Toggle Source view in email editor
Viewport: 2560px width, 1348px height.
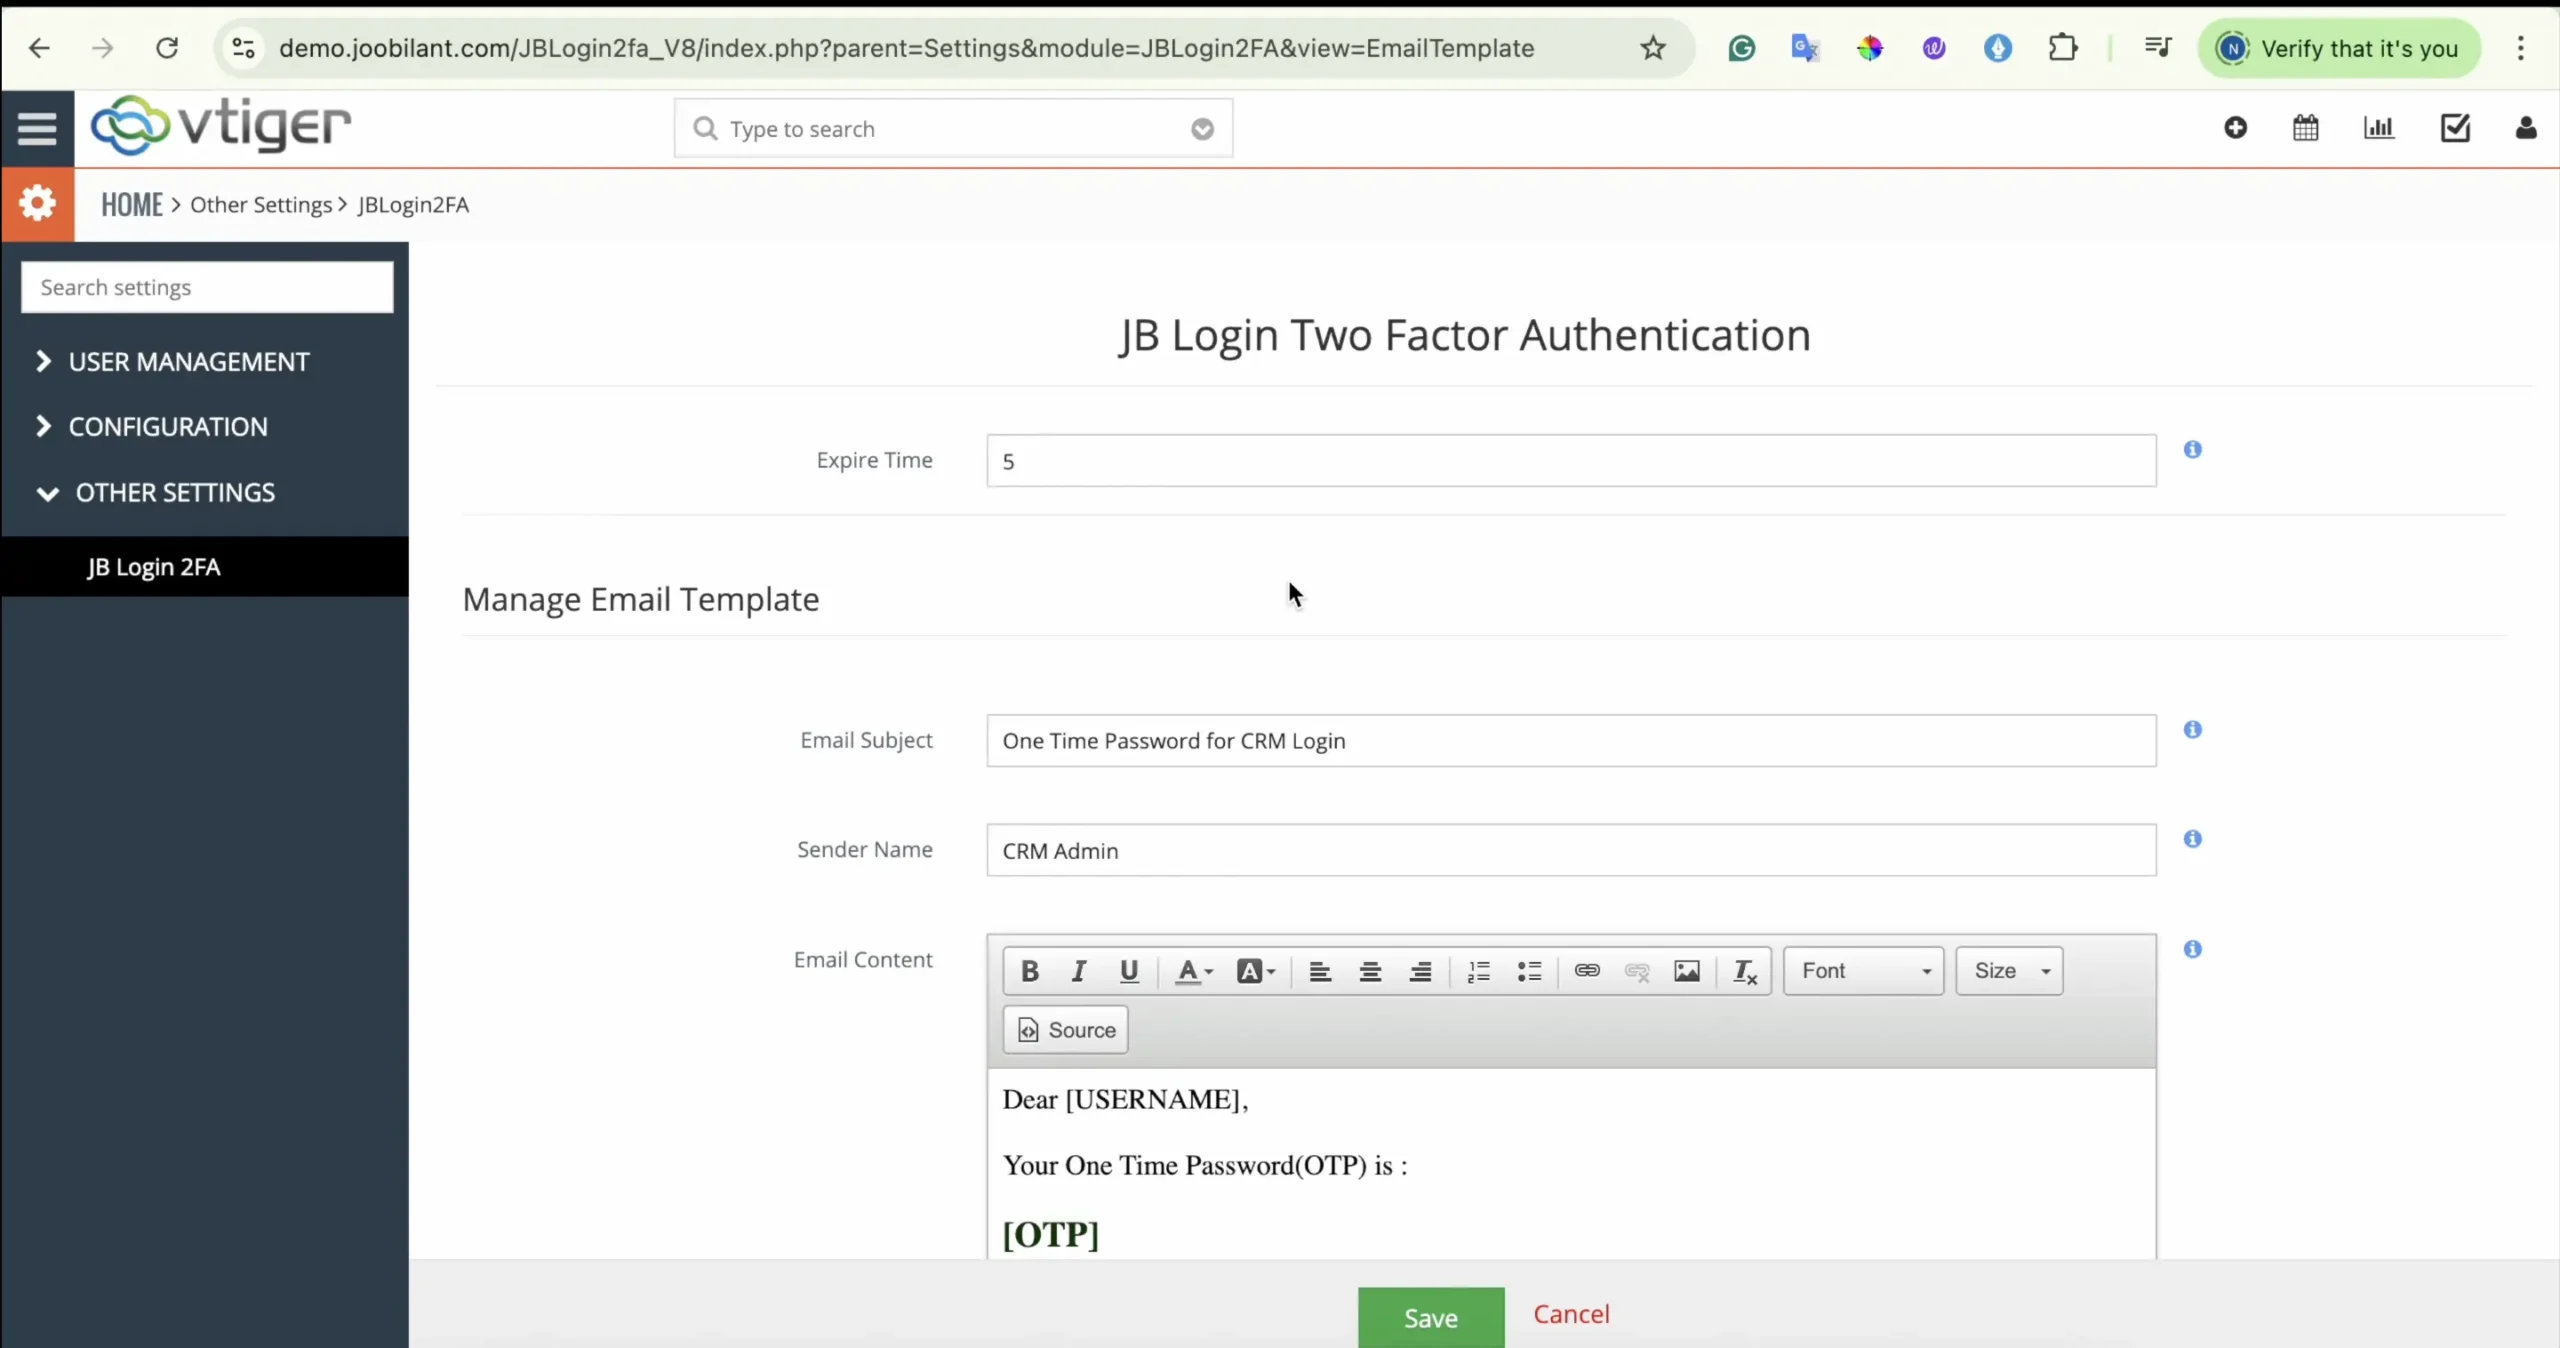1066,1030
